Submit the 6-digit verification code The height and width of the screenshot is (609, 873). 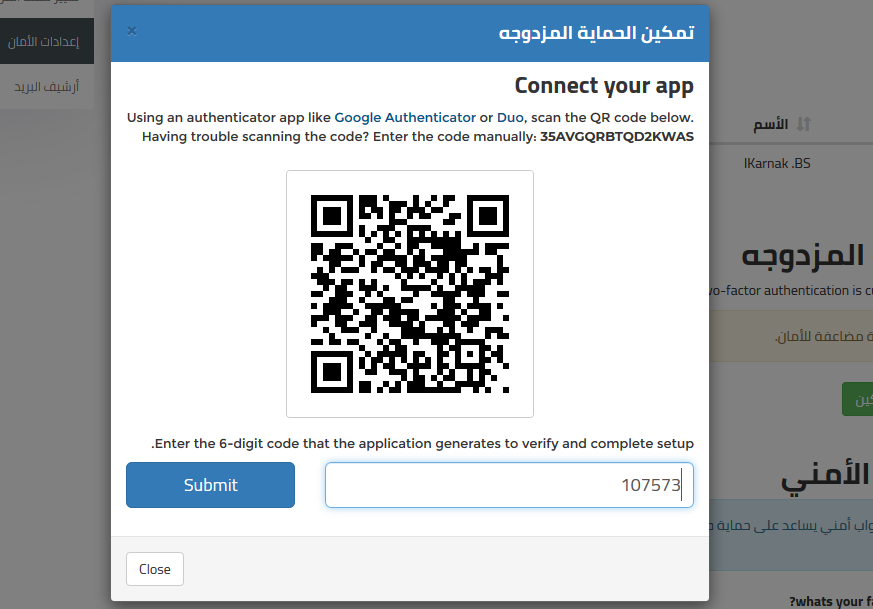pos(210,485)
